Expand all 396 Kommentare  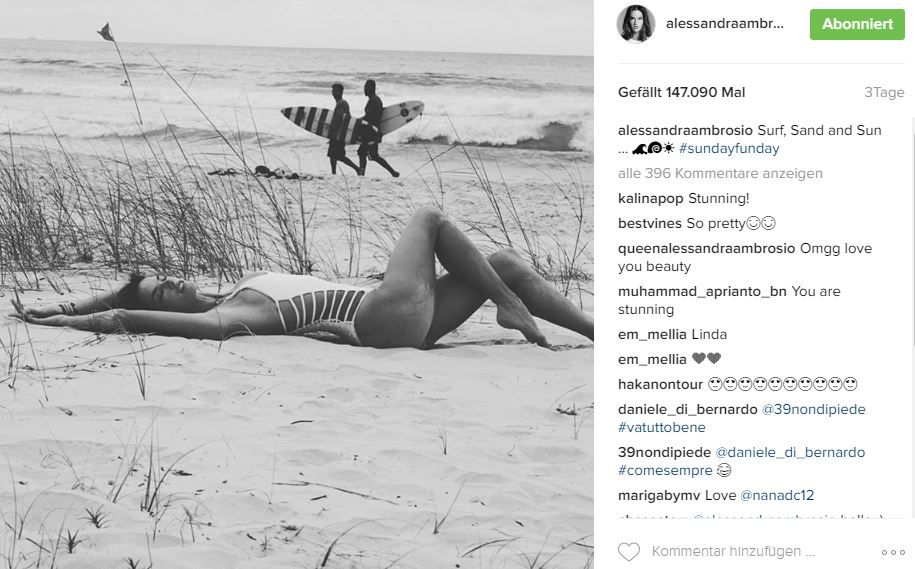tap(720, 173)
